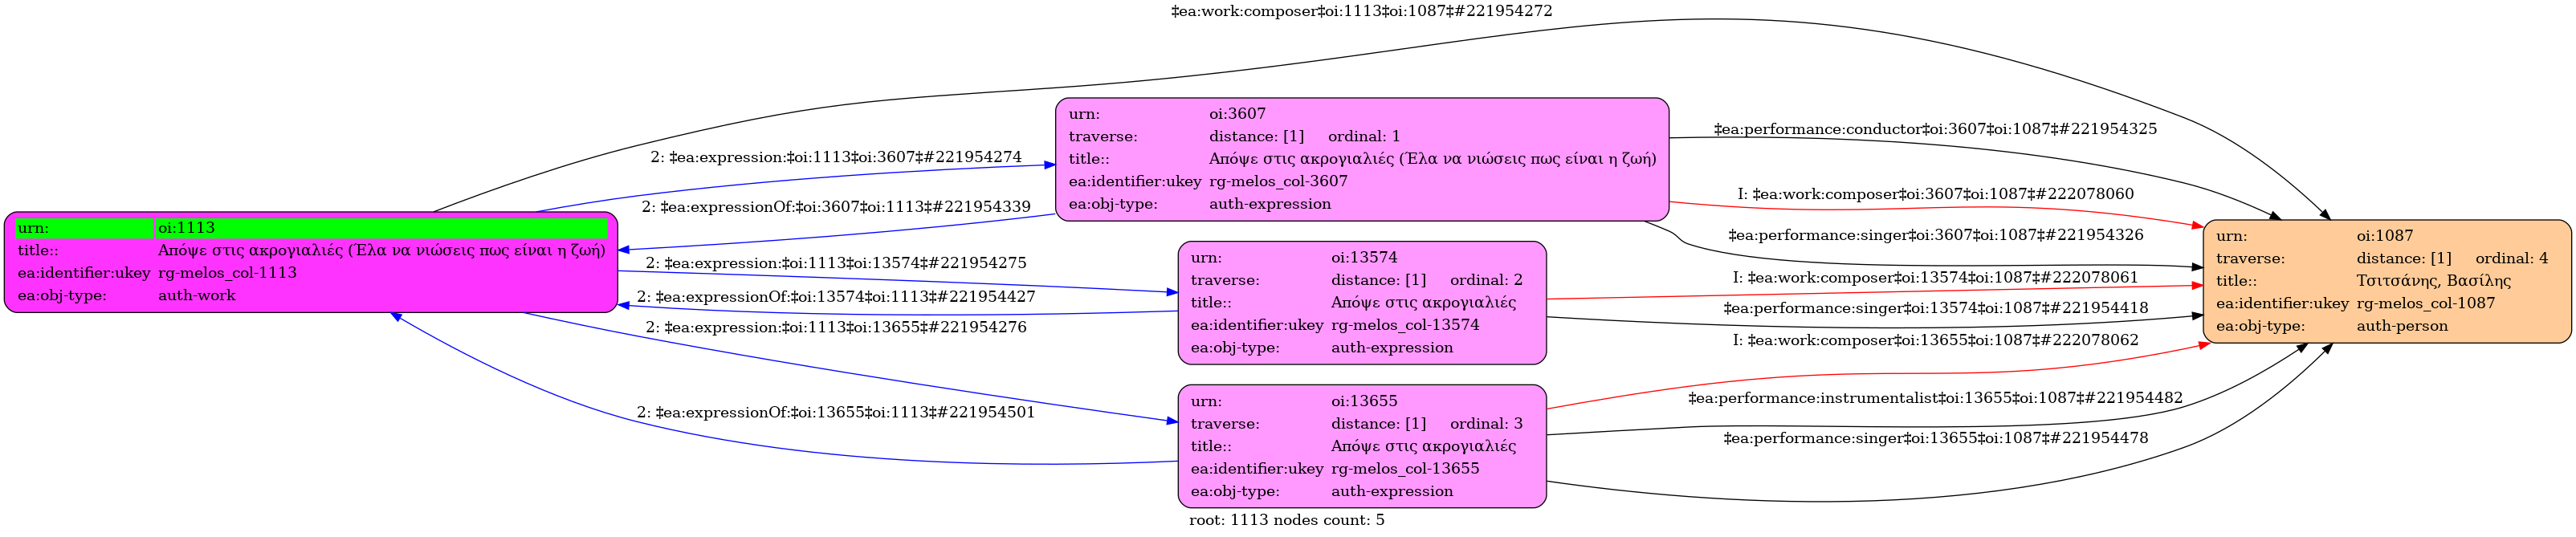Select the orange auth-person node oi:1087

point(2386,281)
